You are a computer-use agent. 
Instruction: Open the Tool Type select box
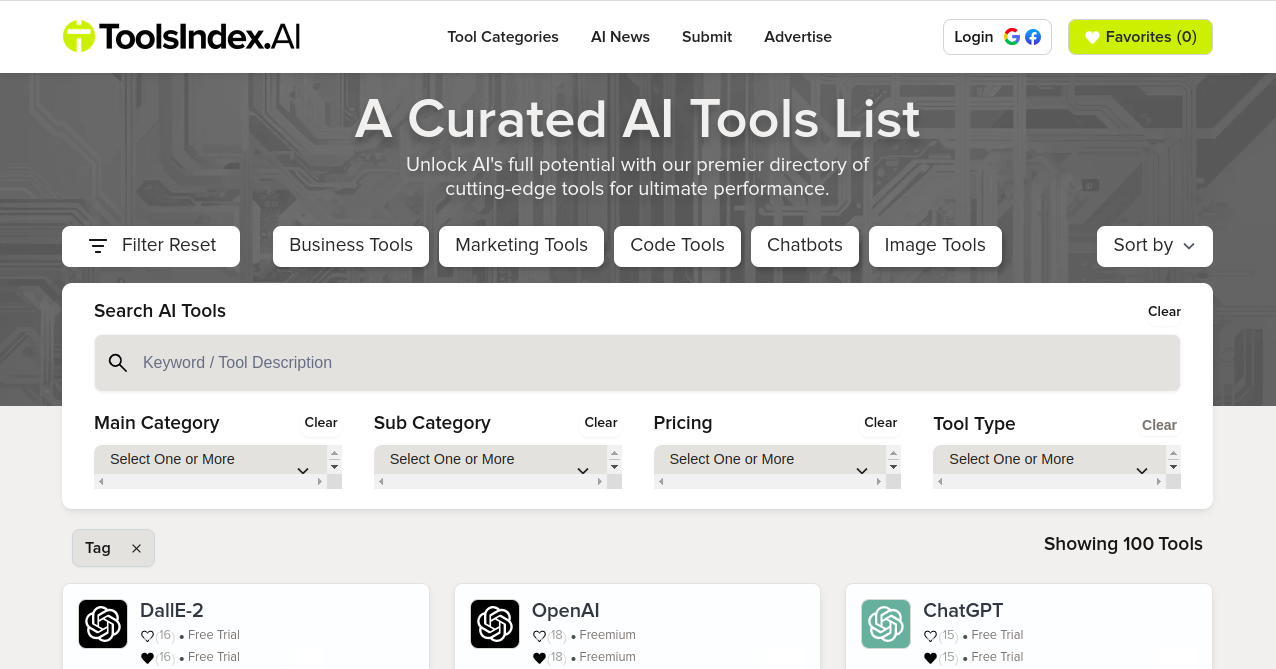1049,460
